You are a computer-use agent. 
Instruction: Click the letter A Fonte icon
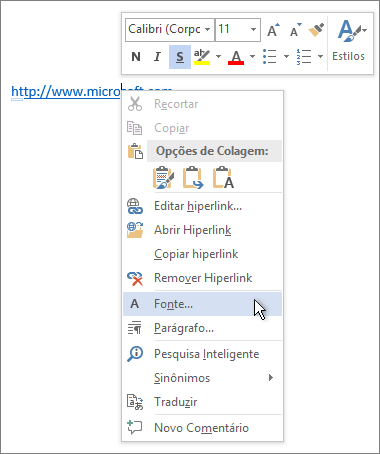click(134, 304)
